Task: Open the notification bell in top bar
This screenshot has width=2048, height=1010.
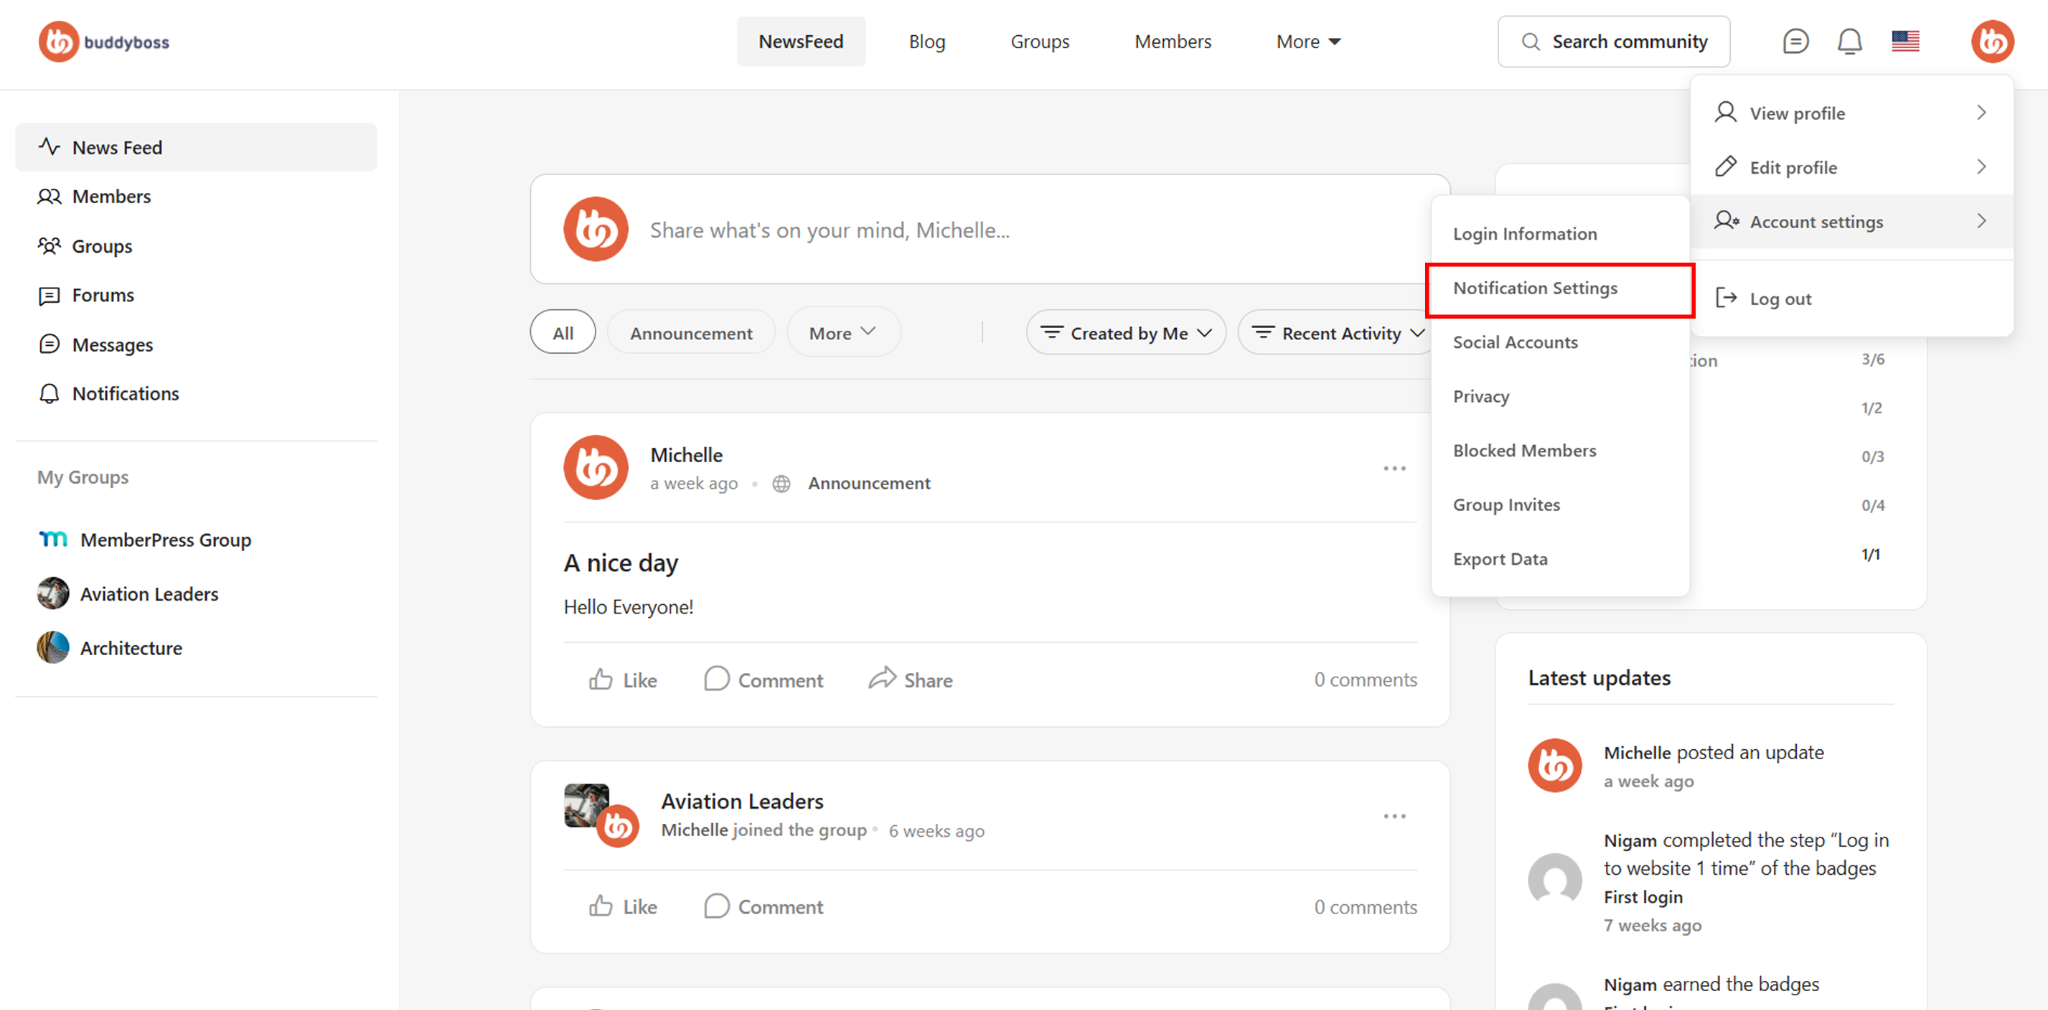Action: (x=1850, y=41)
